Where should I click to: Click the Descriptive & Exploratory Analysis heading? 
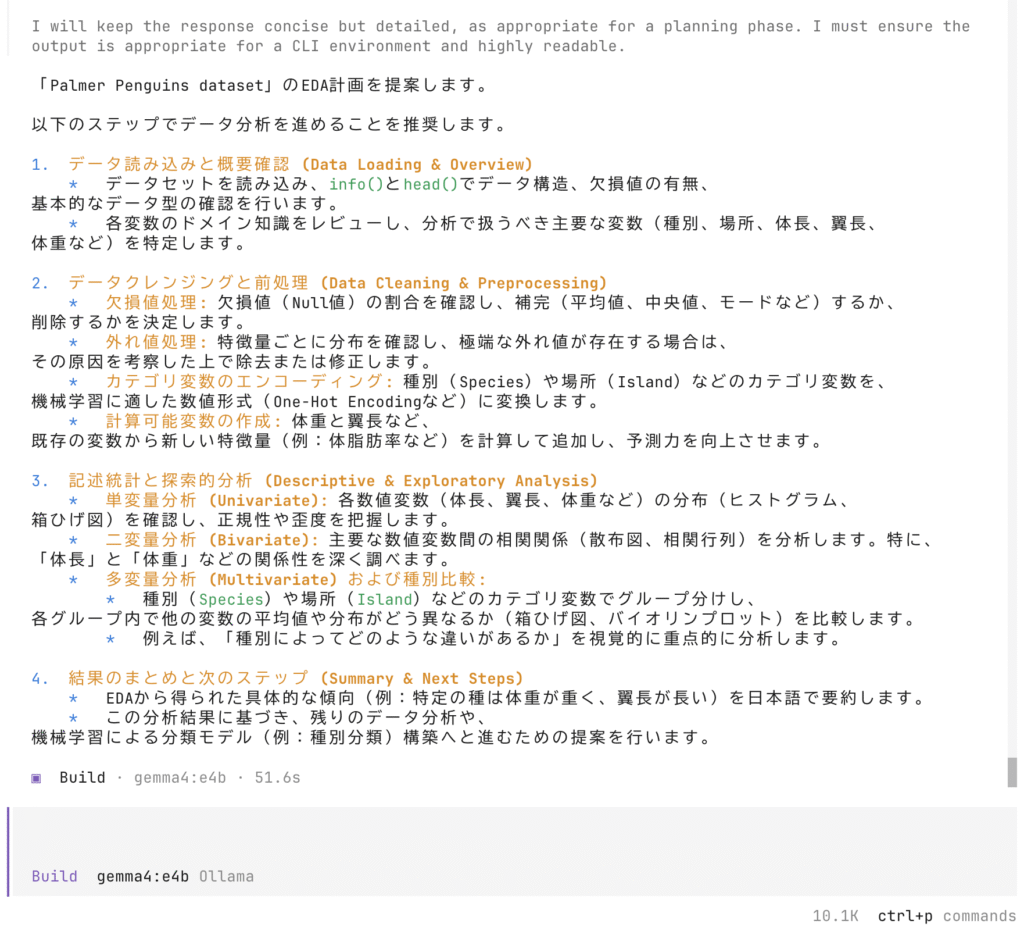[x=333, y=481]
